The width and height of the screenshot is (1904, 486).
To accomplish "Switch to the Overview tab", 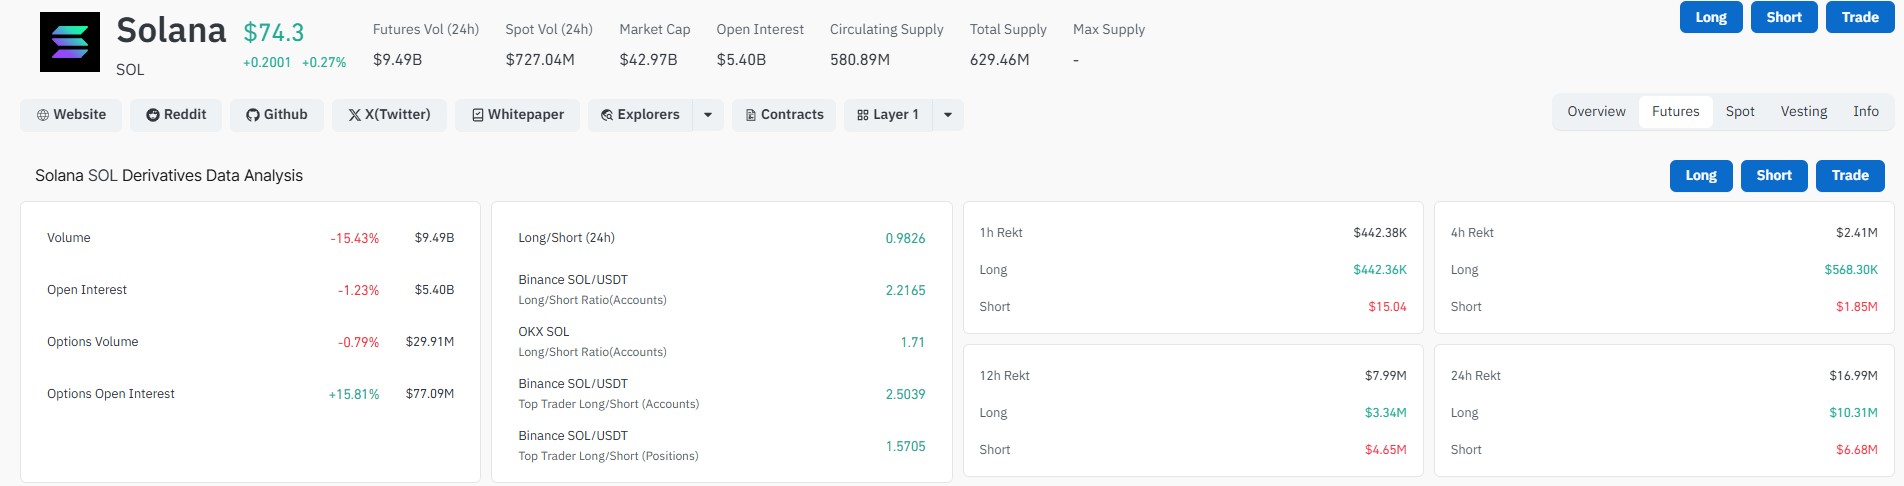I will (x=1596, y=112).
